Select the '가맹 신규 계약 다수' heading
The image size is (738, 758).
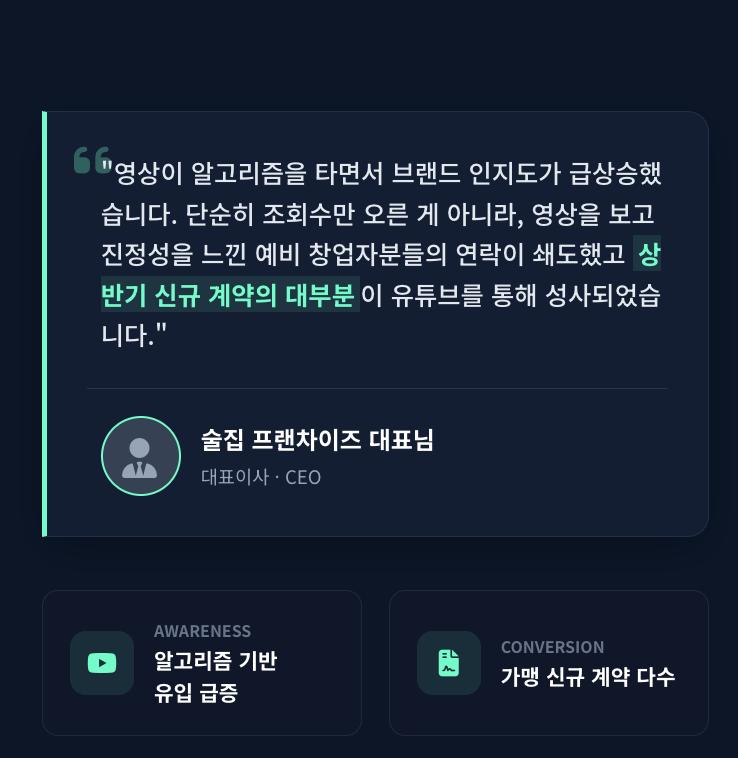pos(587,677)
